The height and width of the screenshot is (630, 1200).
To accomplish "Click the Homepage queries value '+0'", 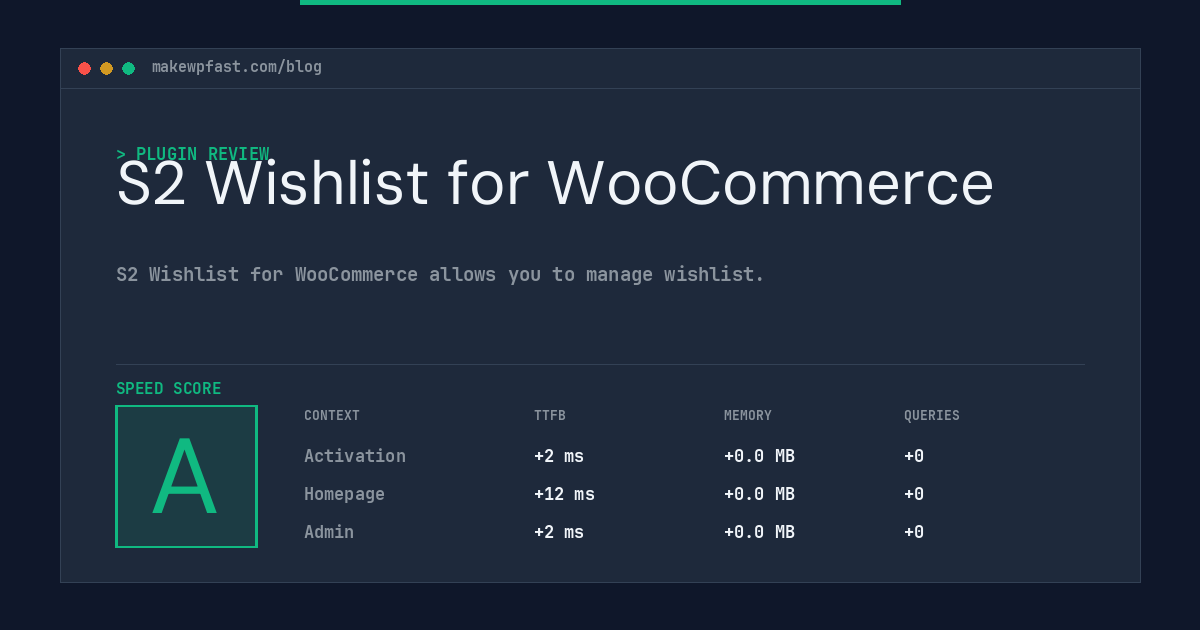I will coord(914,494).
